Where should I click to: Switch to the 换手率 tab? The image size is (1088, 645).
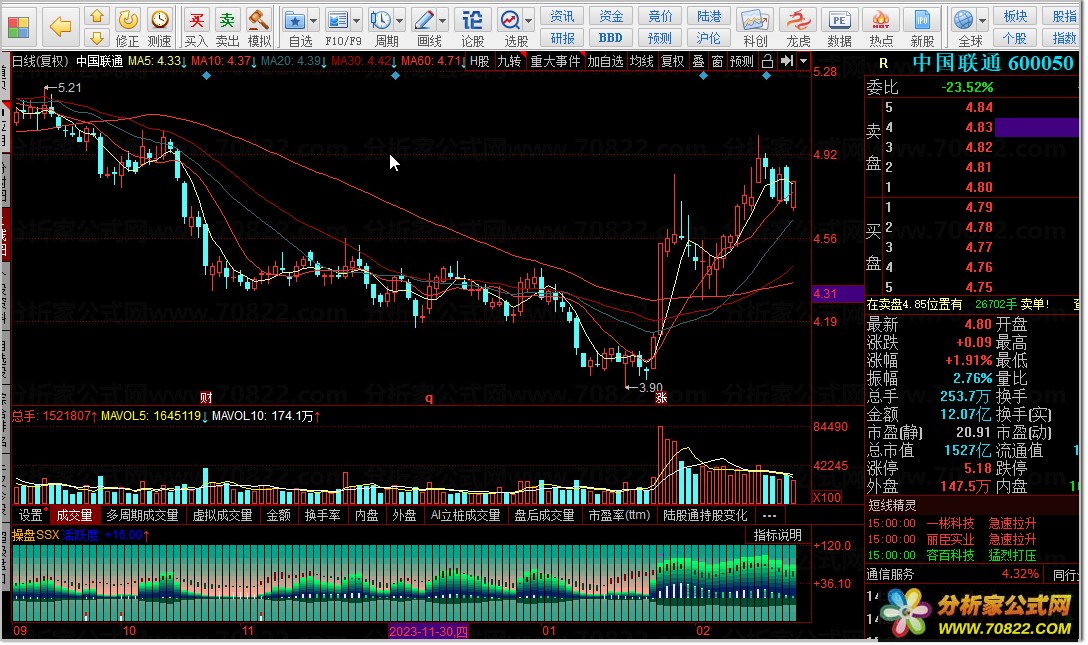coord(323,515)
